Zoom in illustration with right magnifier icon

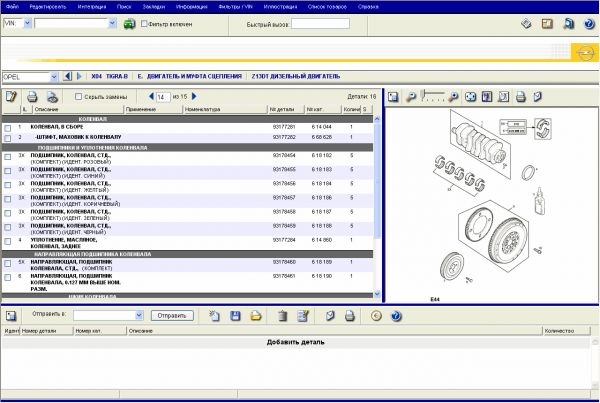pos(453,97)
